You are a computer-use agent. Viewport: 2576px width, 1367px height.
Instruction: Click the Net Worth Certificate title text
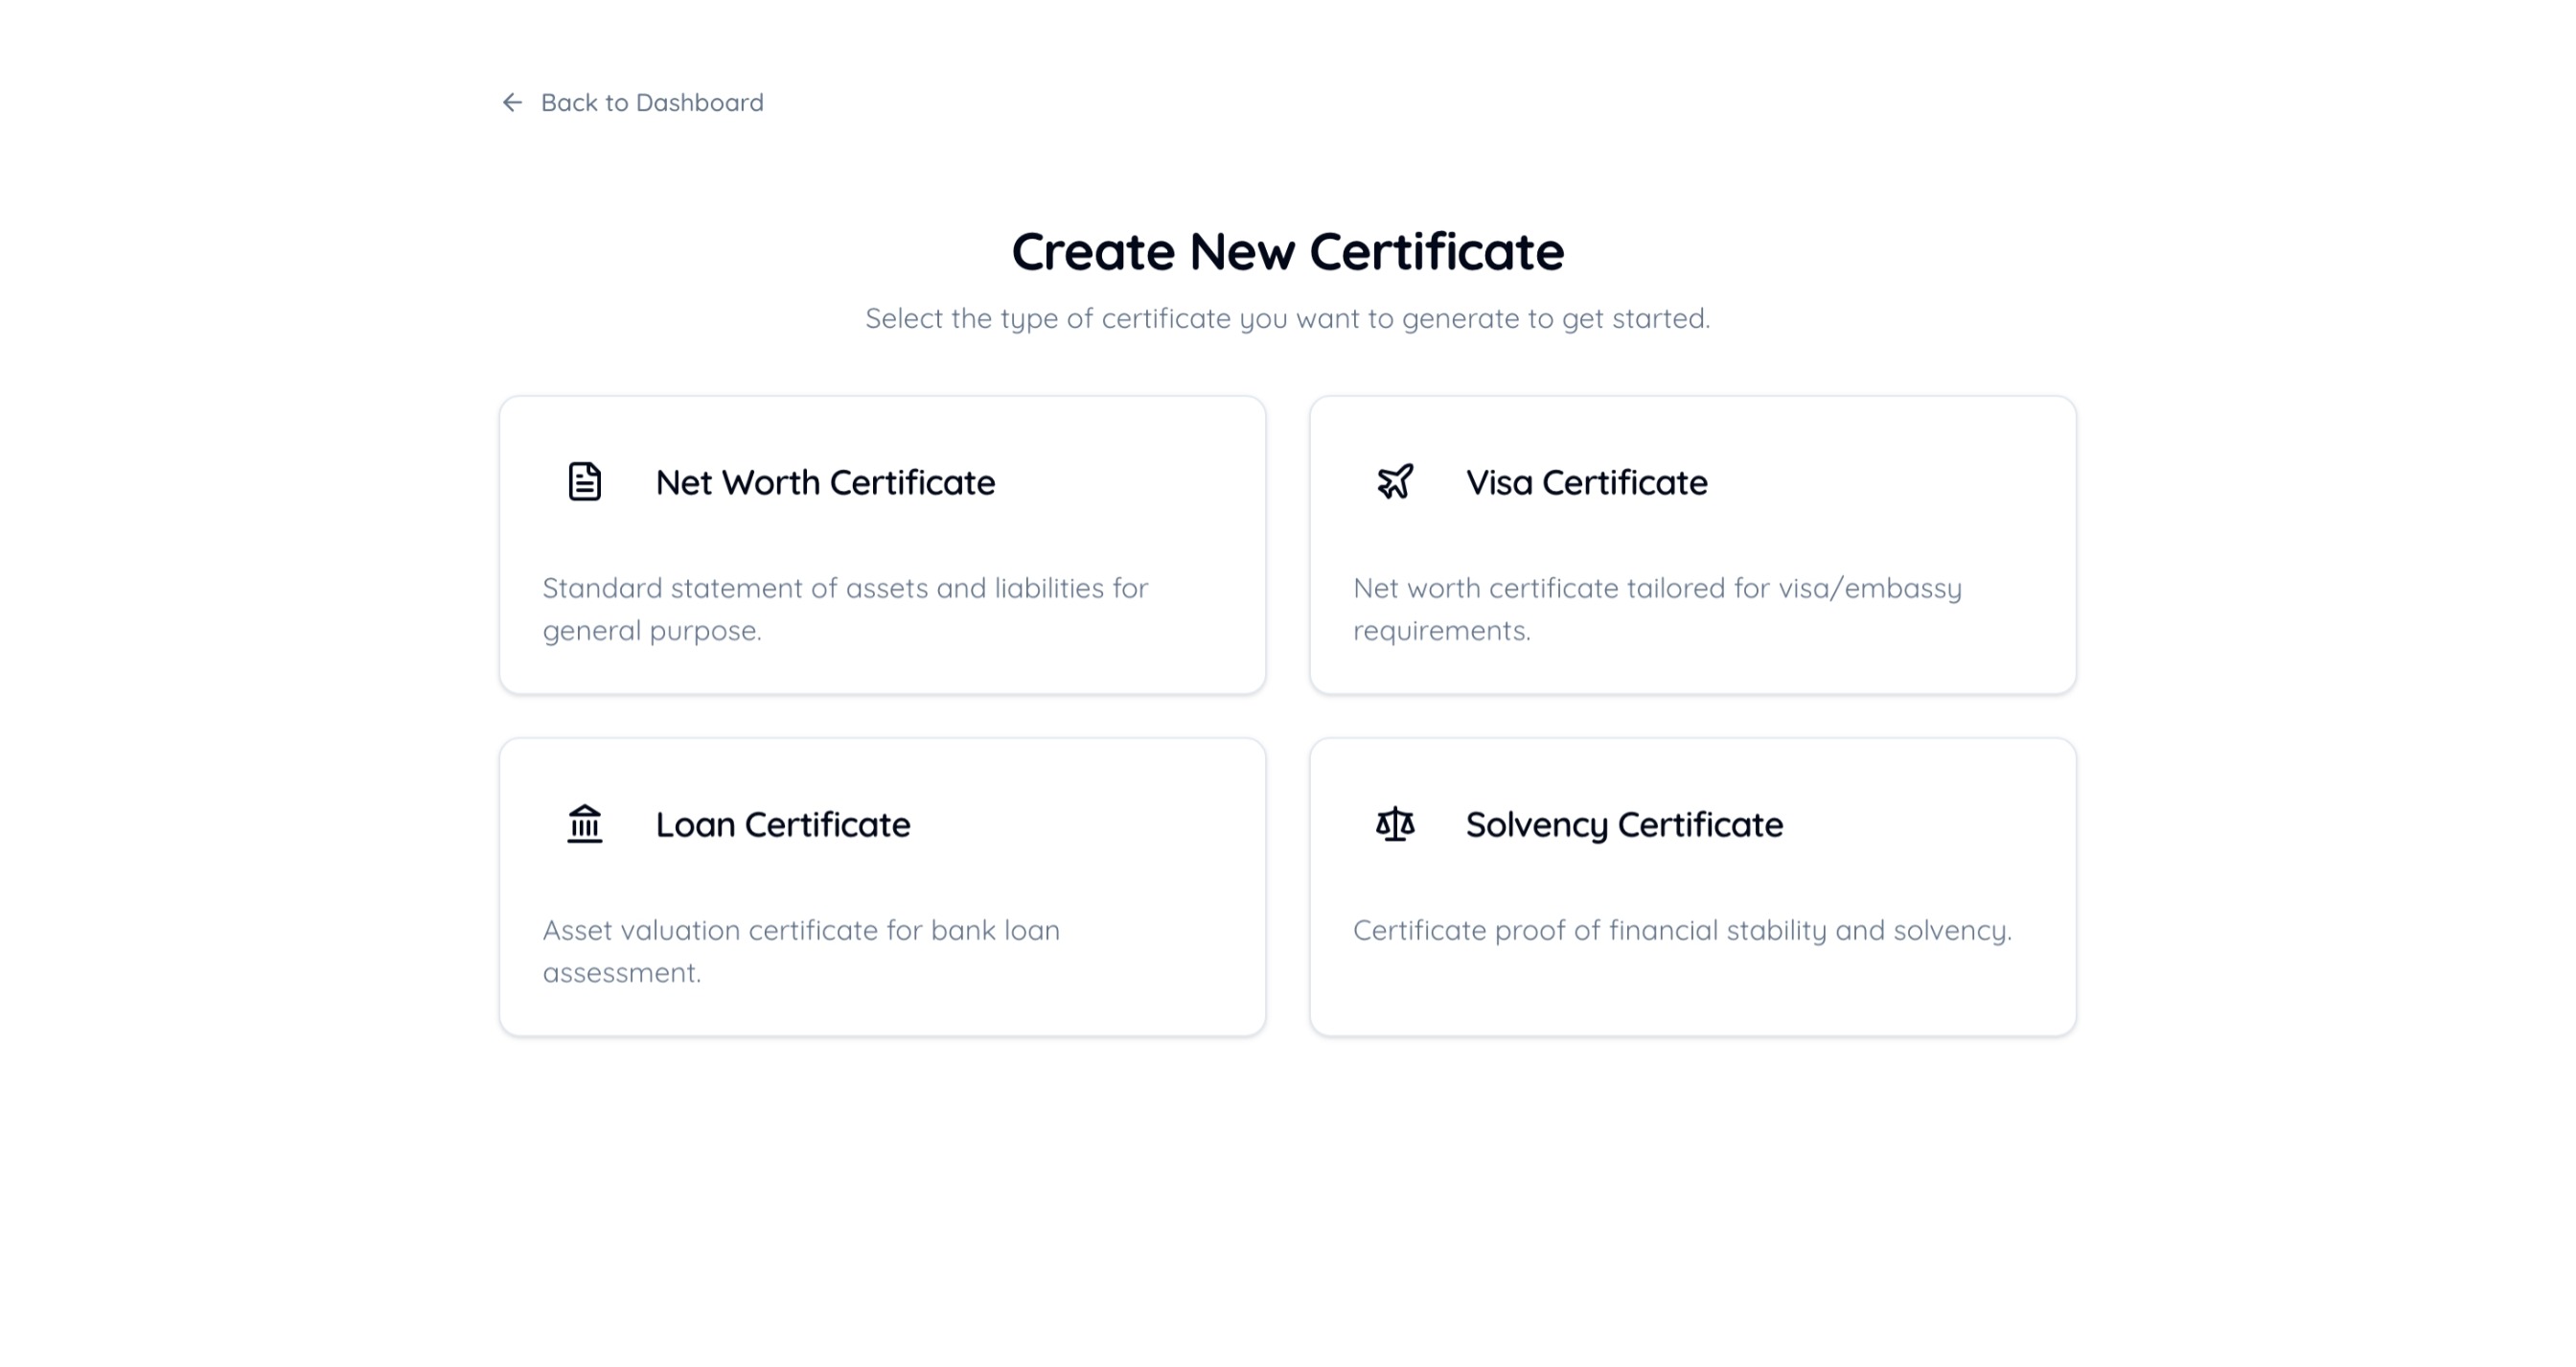pyautogui.click(x=825, y=483)
